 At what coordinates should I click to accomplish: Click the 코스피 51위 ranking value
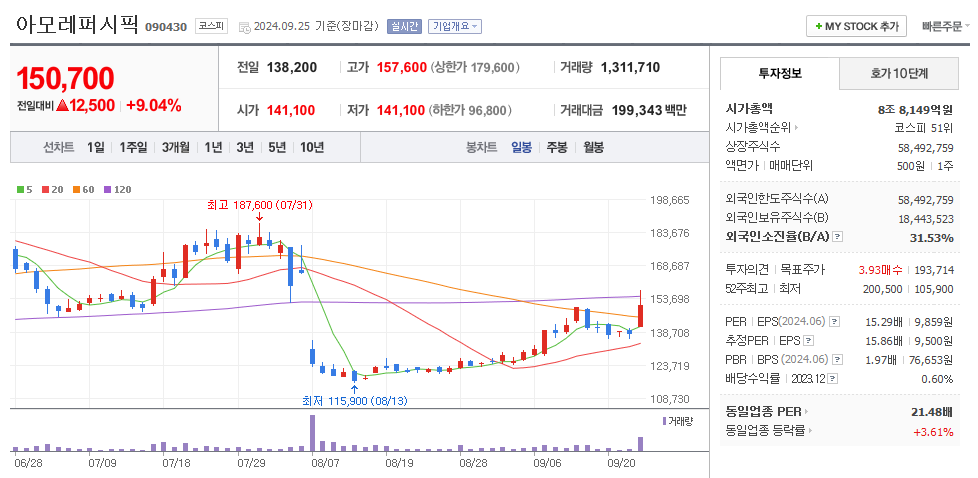coord(924,128)
